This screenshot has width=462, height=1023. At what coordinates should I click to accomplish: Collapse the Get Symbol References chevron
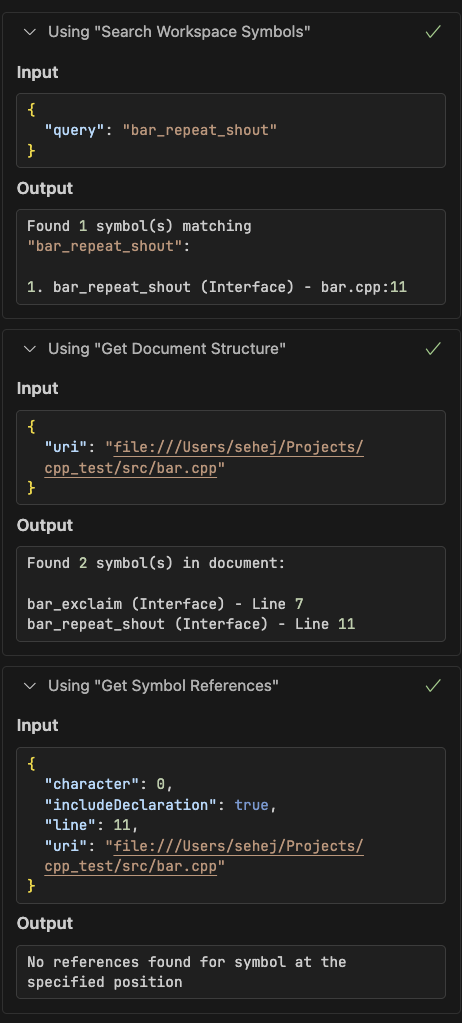pos(29,686)
